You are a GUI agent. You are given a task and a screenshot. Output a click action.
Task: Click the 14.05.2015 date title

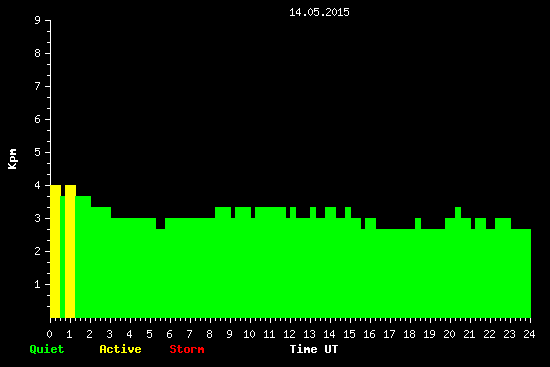[x=319, y=12]
